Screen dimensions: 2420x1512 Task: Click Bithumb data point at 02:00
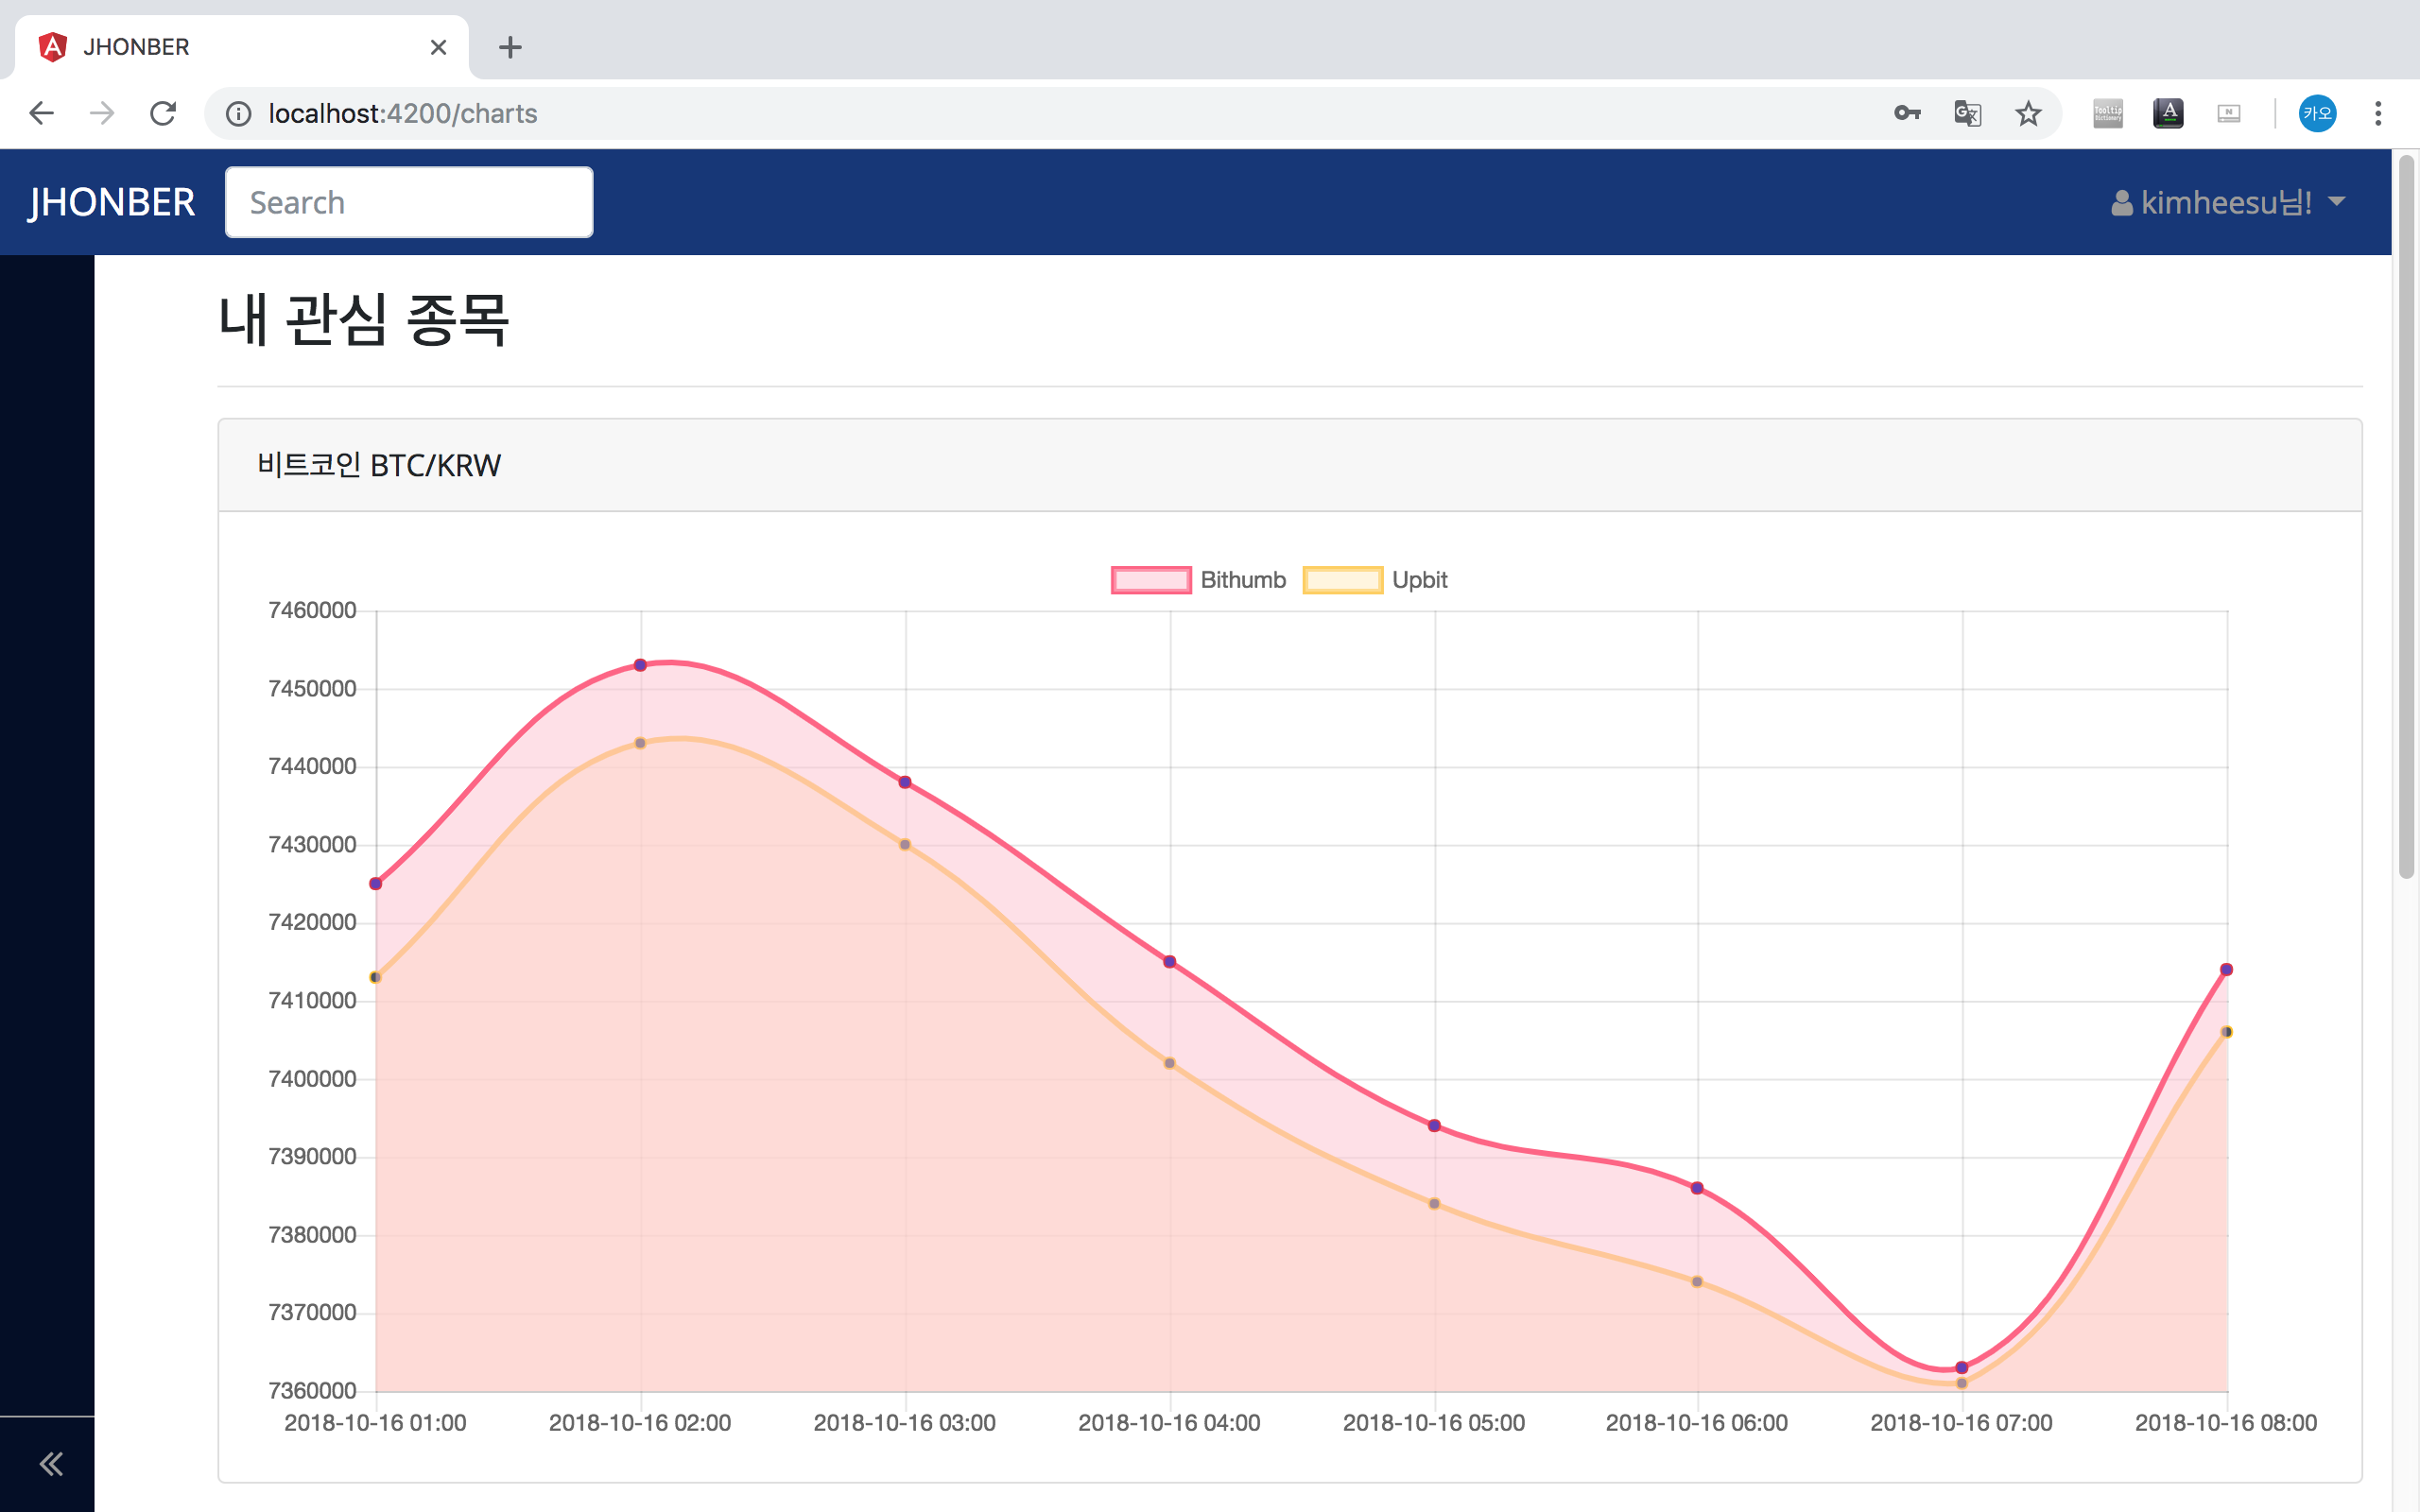pos(640,665)
